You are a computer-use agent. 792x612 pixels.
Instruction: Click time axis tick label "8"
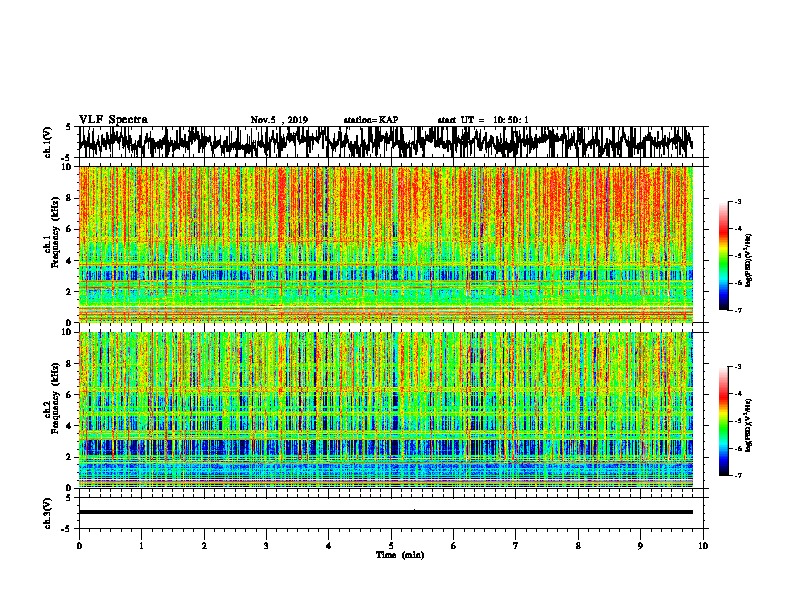(578, 546)
